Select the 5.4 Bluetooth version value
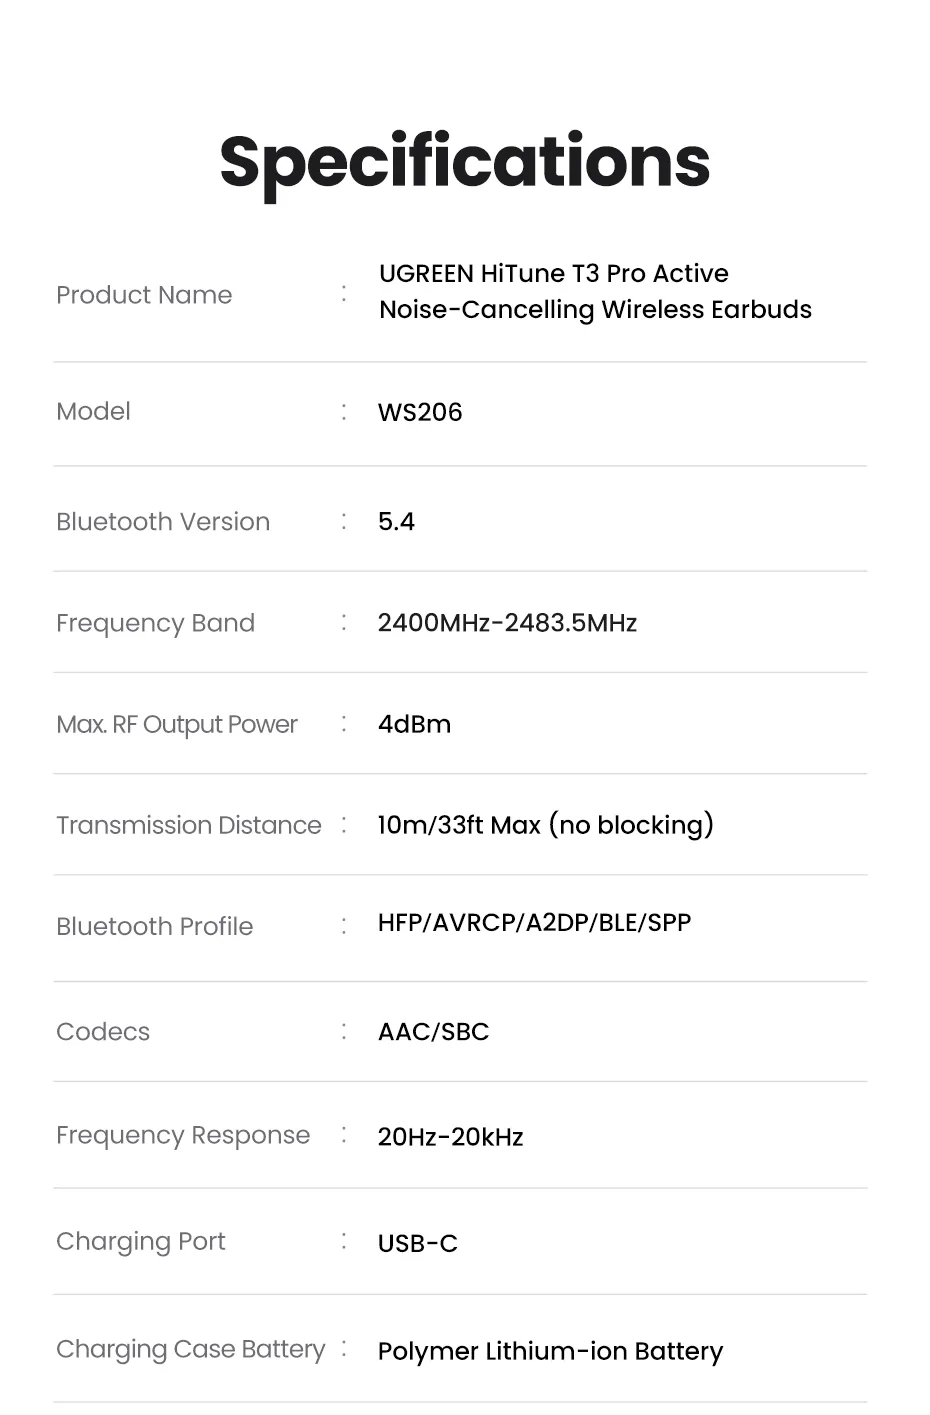 396,521
